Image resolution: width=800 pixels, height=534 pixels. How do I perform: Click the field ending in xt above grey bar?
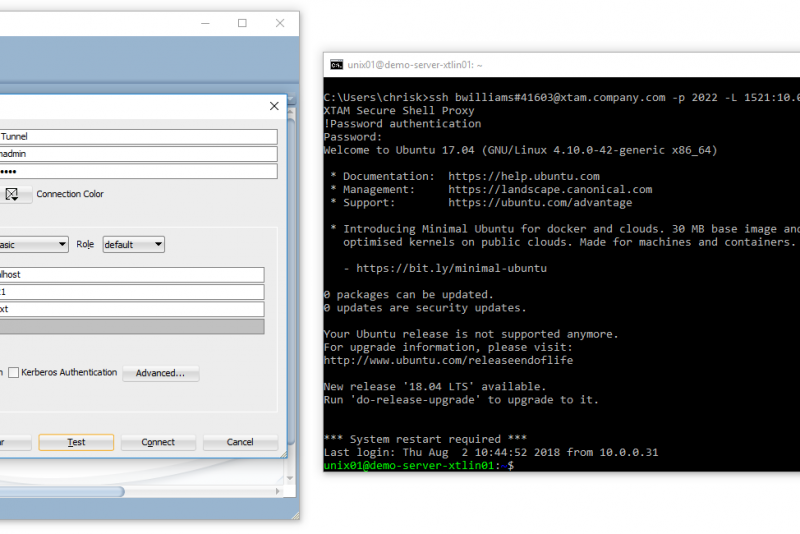click(132, 309)
